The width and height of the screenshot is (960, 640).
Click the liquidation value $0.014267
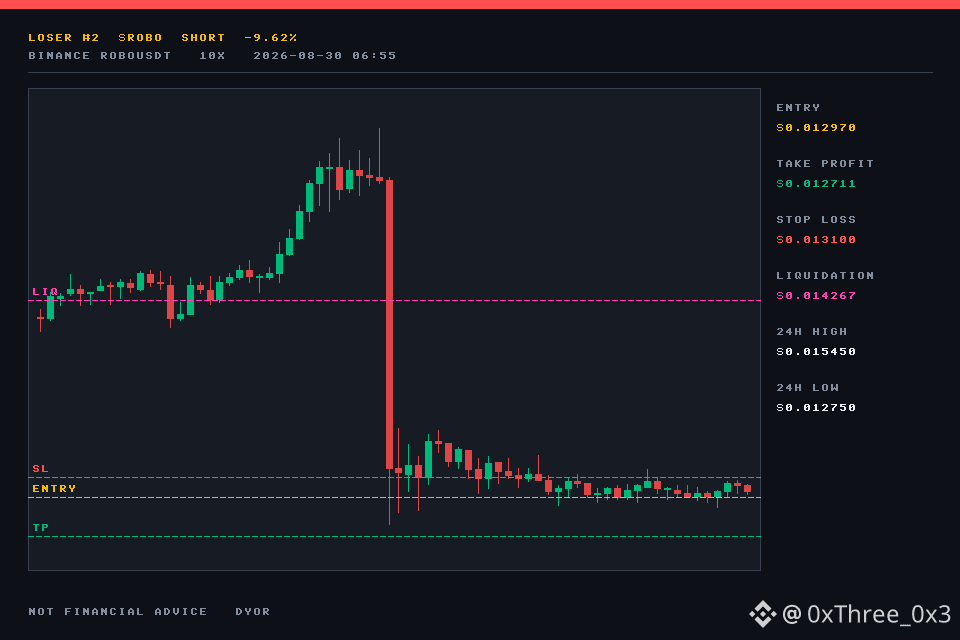(x=816, y=295)
